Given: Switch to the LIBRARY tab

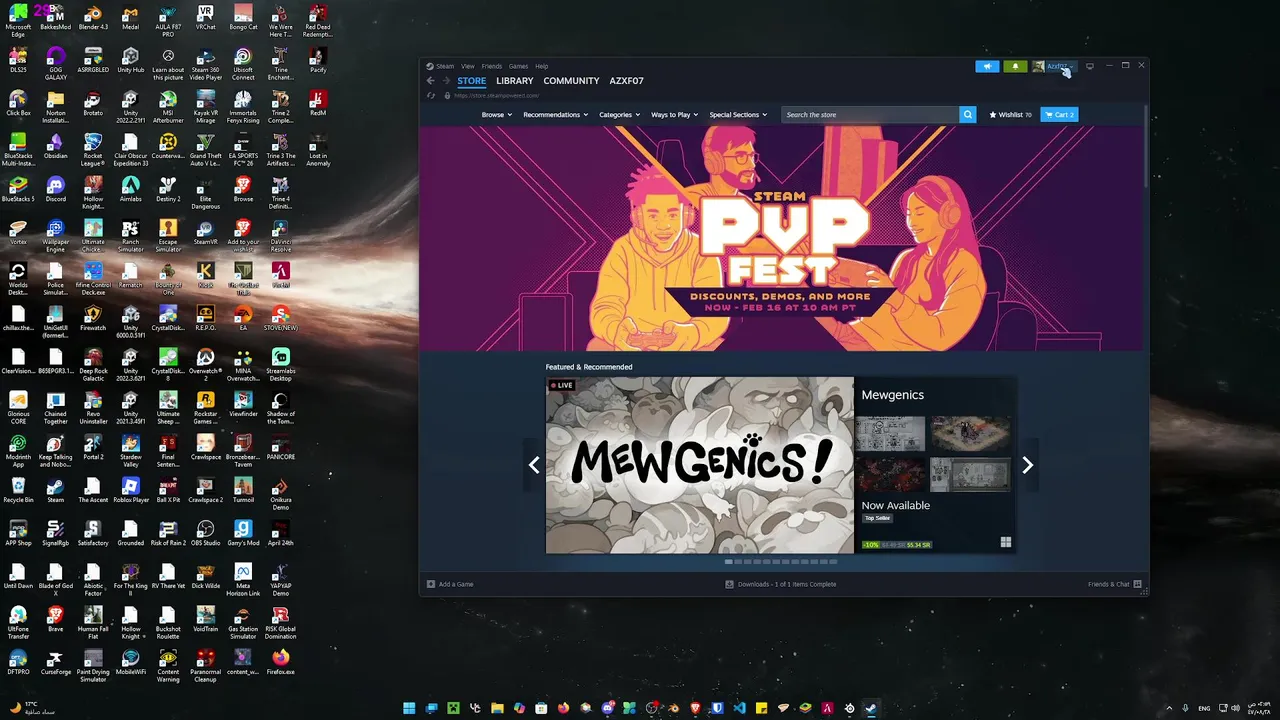Looking at the screenshot, I should (515, 81).
